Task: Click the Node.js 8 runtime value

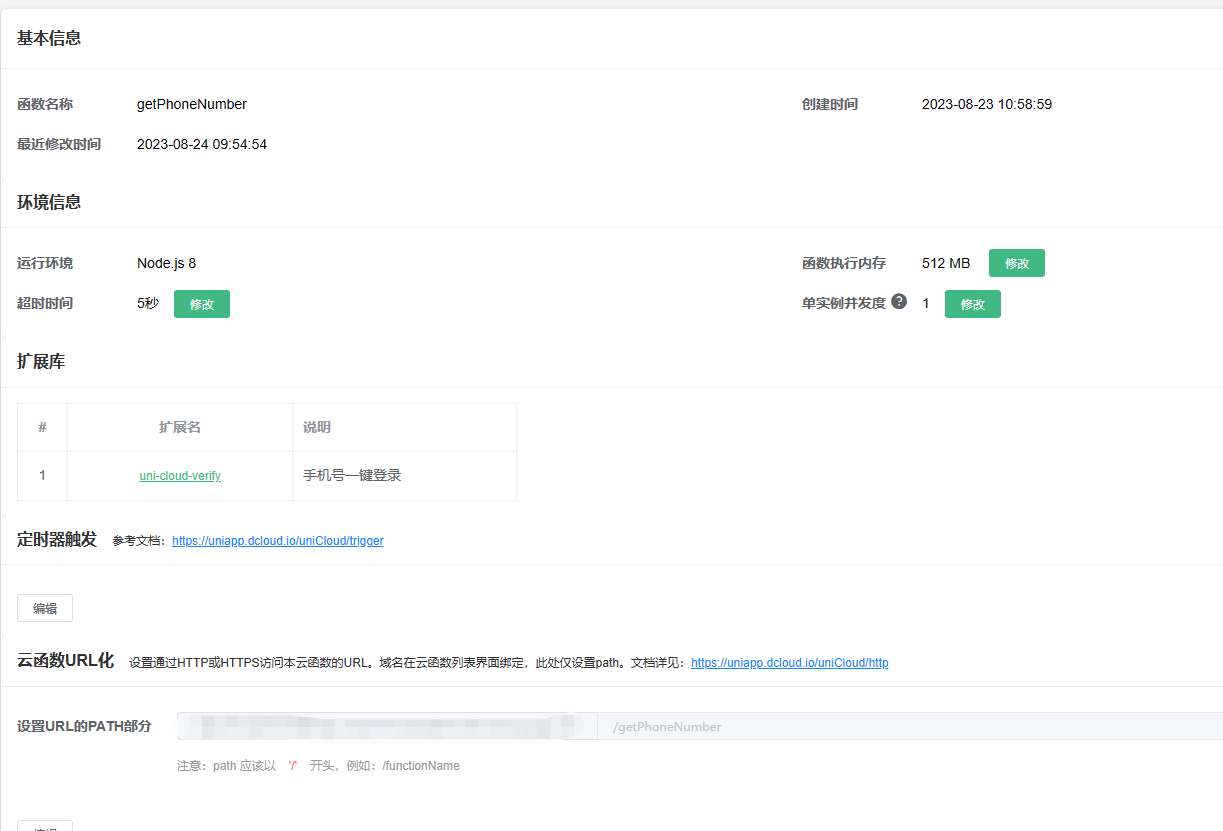Action: [x=166, y=263]
